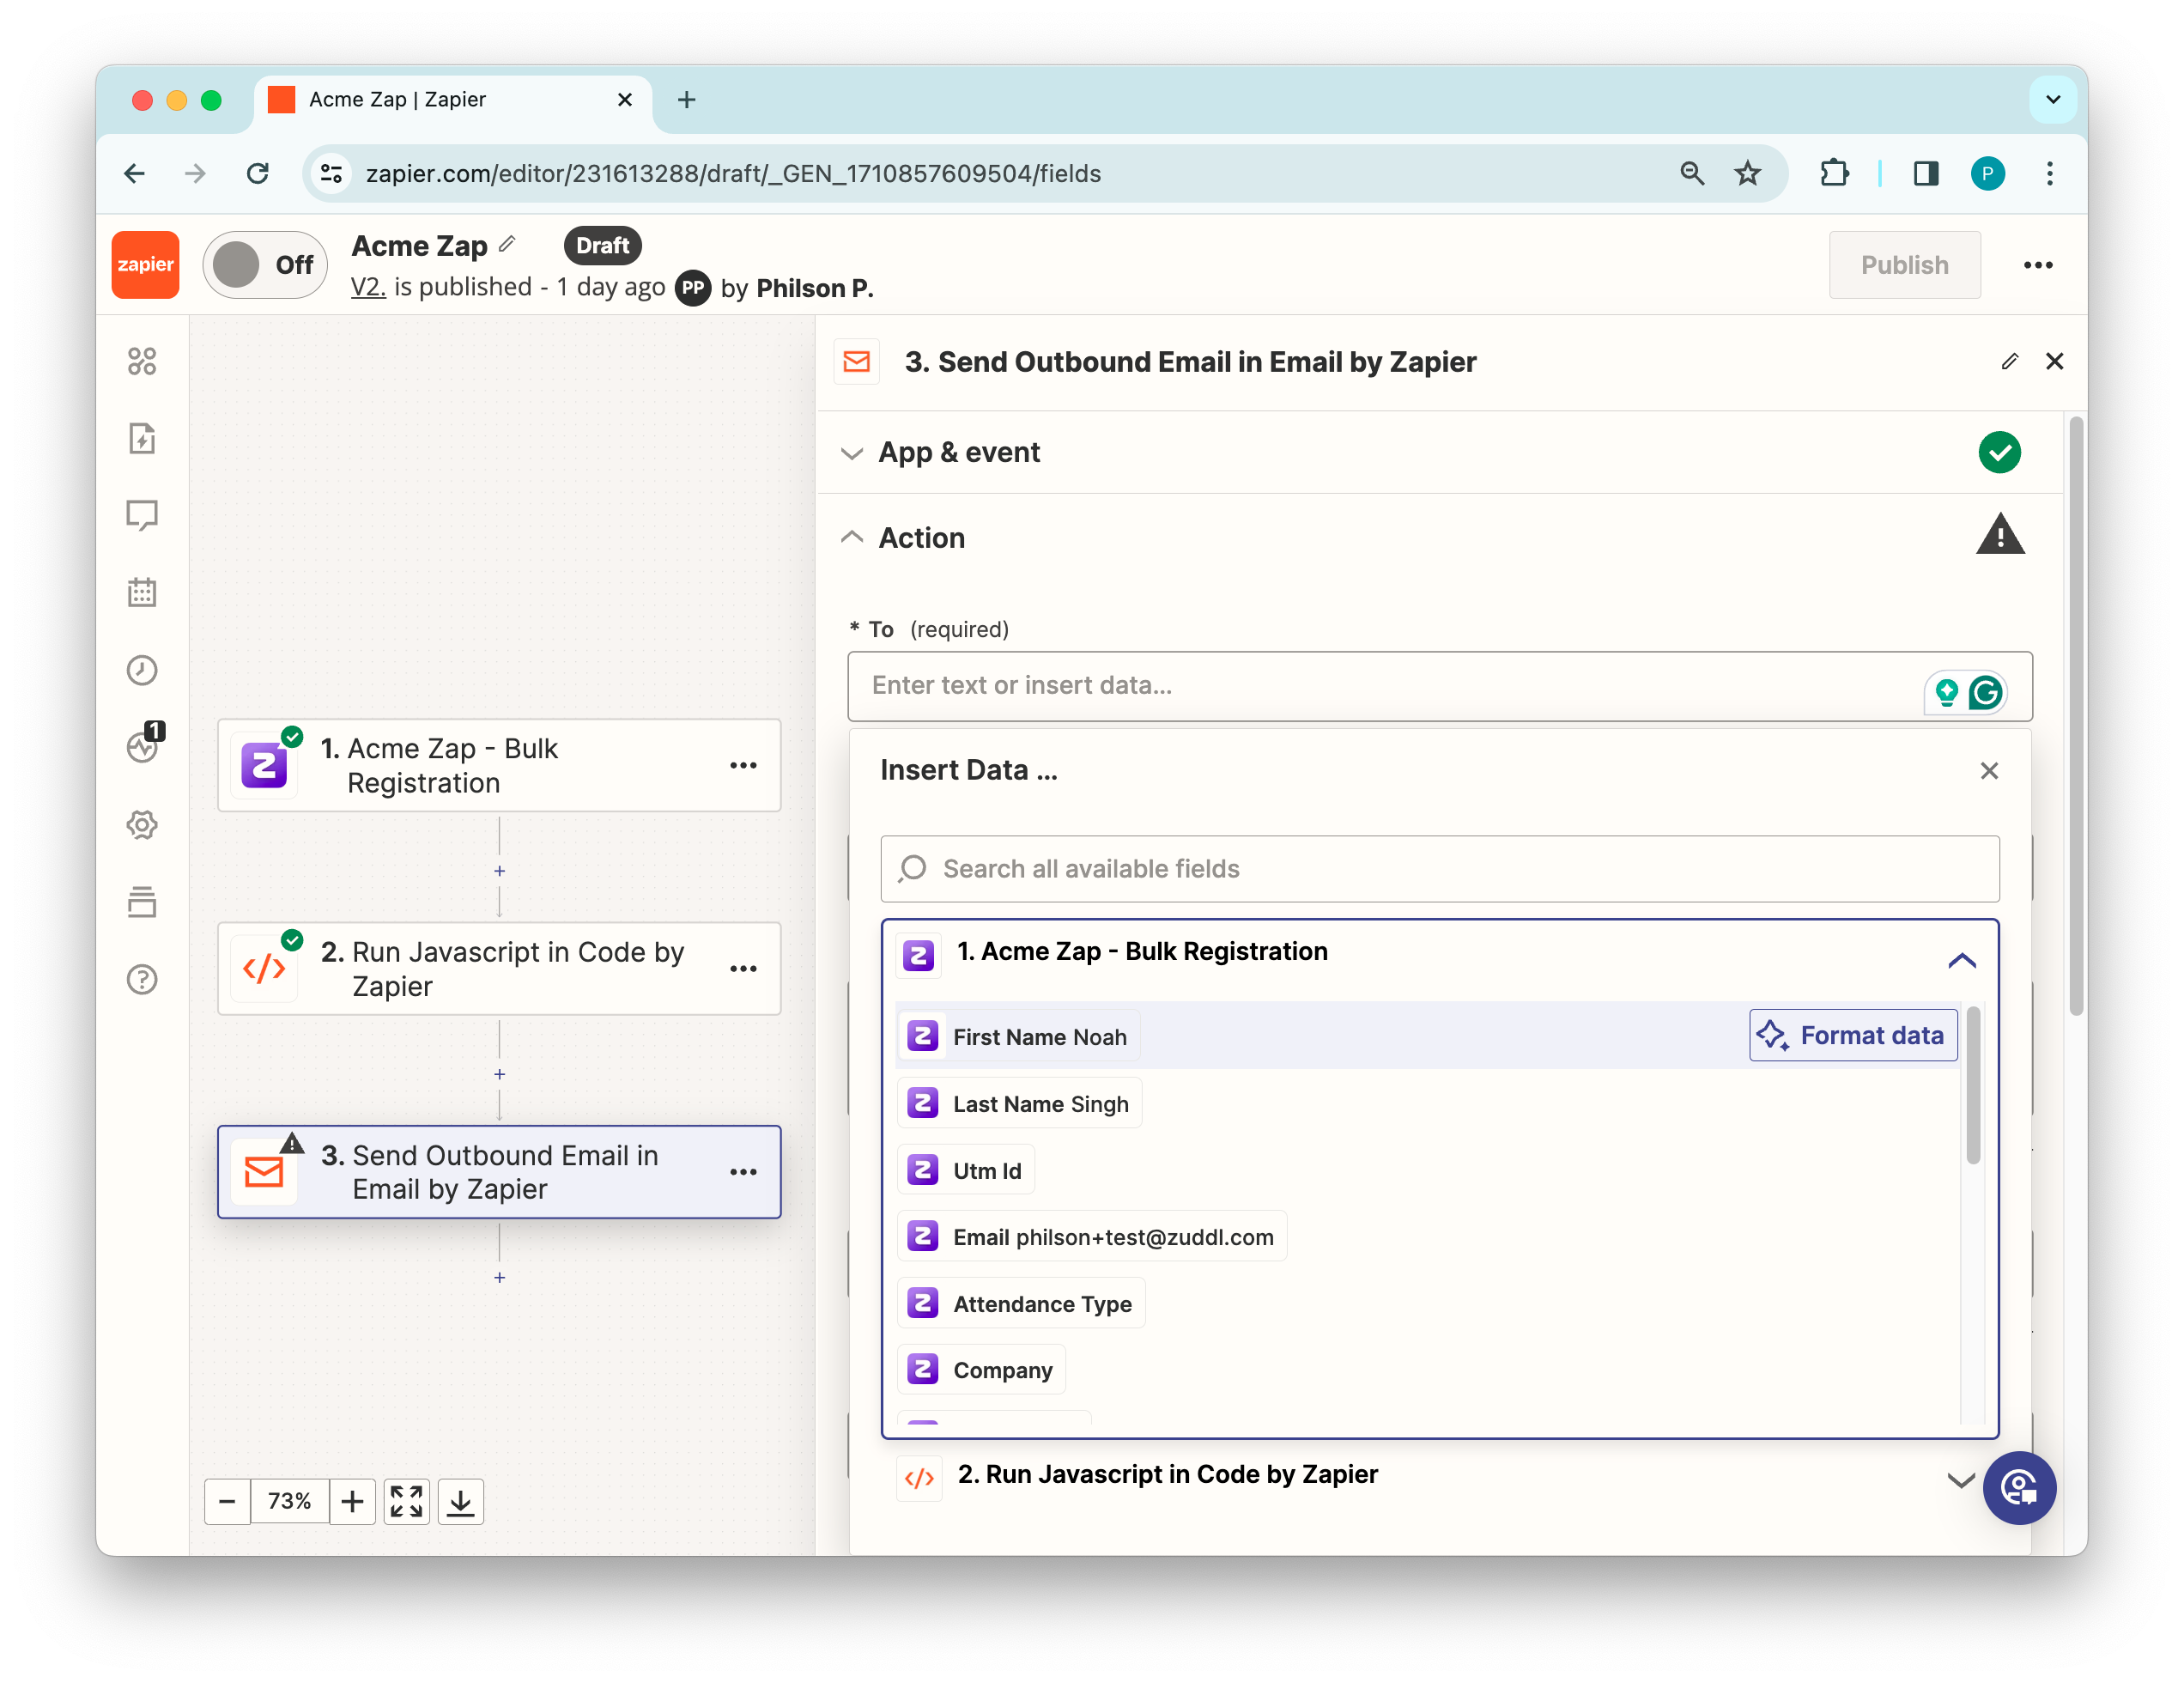2184x1683 pixels.
Task: Click the zoom in plus button
Action: point(352,1501)
